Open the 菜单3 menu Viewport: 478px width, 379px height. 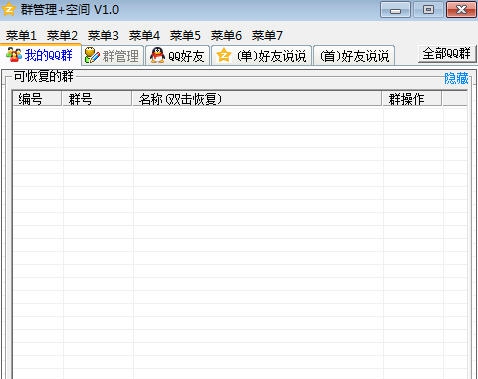(103, 35)
